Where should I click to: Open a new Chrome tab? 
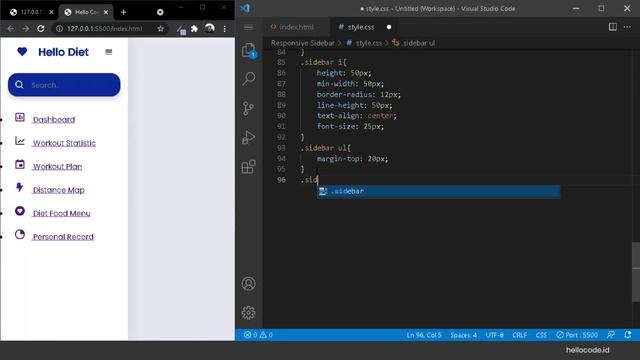(124, 12)
